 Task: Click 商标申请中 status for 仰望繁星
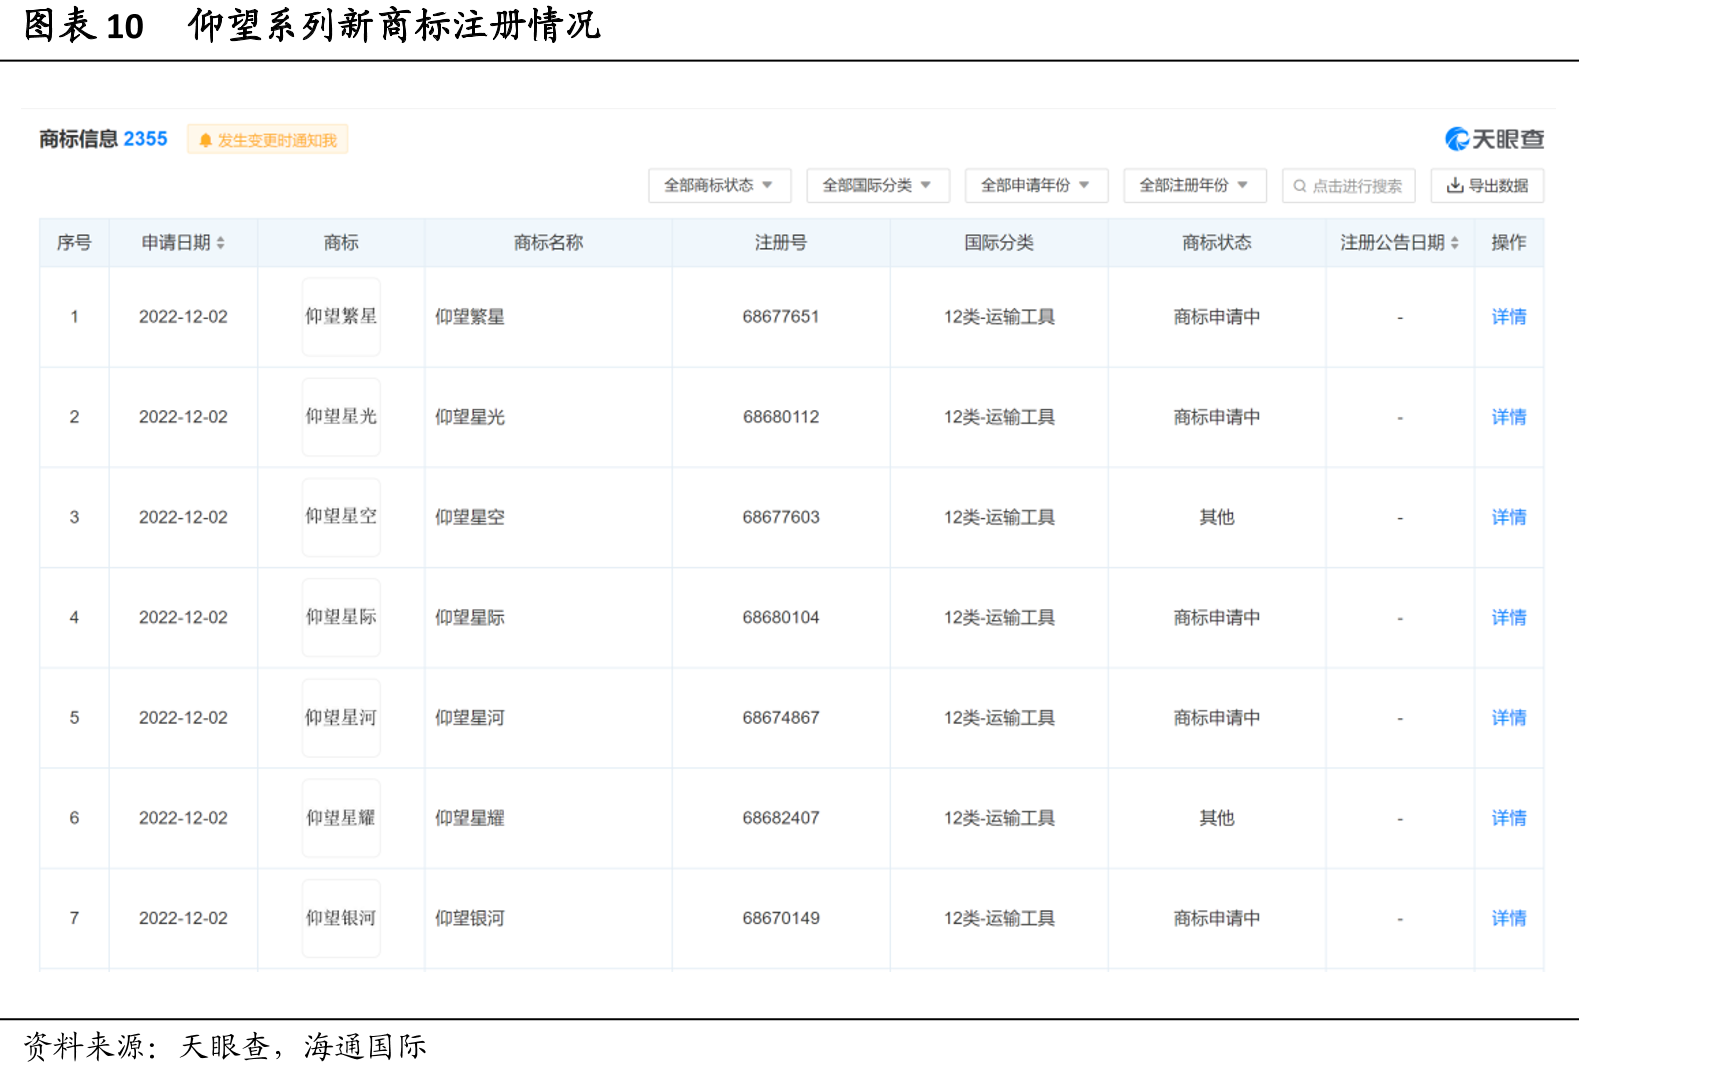pyautogui.click(x=1217, y=317)
